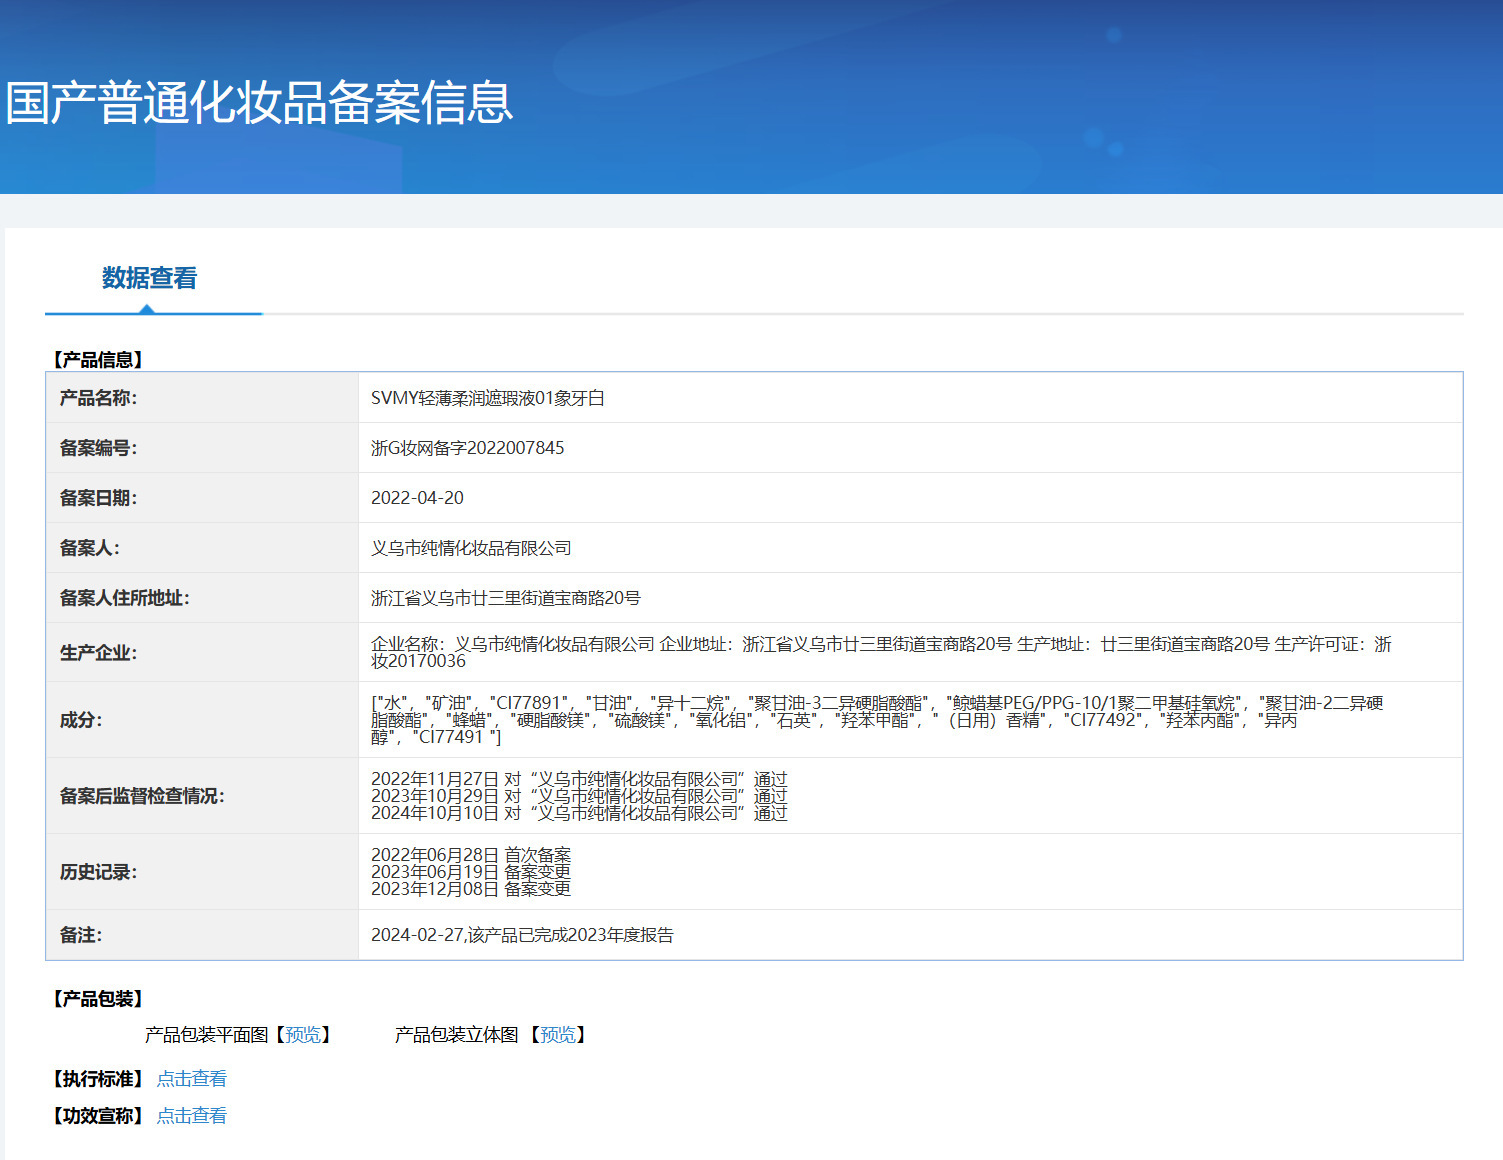Click the 2024年10月10日 inspection record
The width and height of the screenshot is (1503, 1160).
(x=579, y=813)
